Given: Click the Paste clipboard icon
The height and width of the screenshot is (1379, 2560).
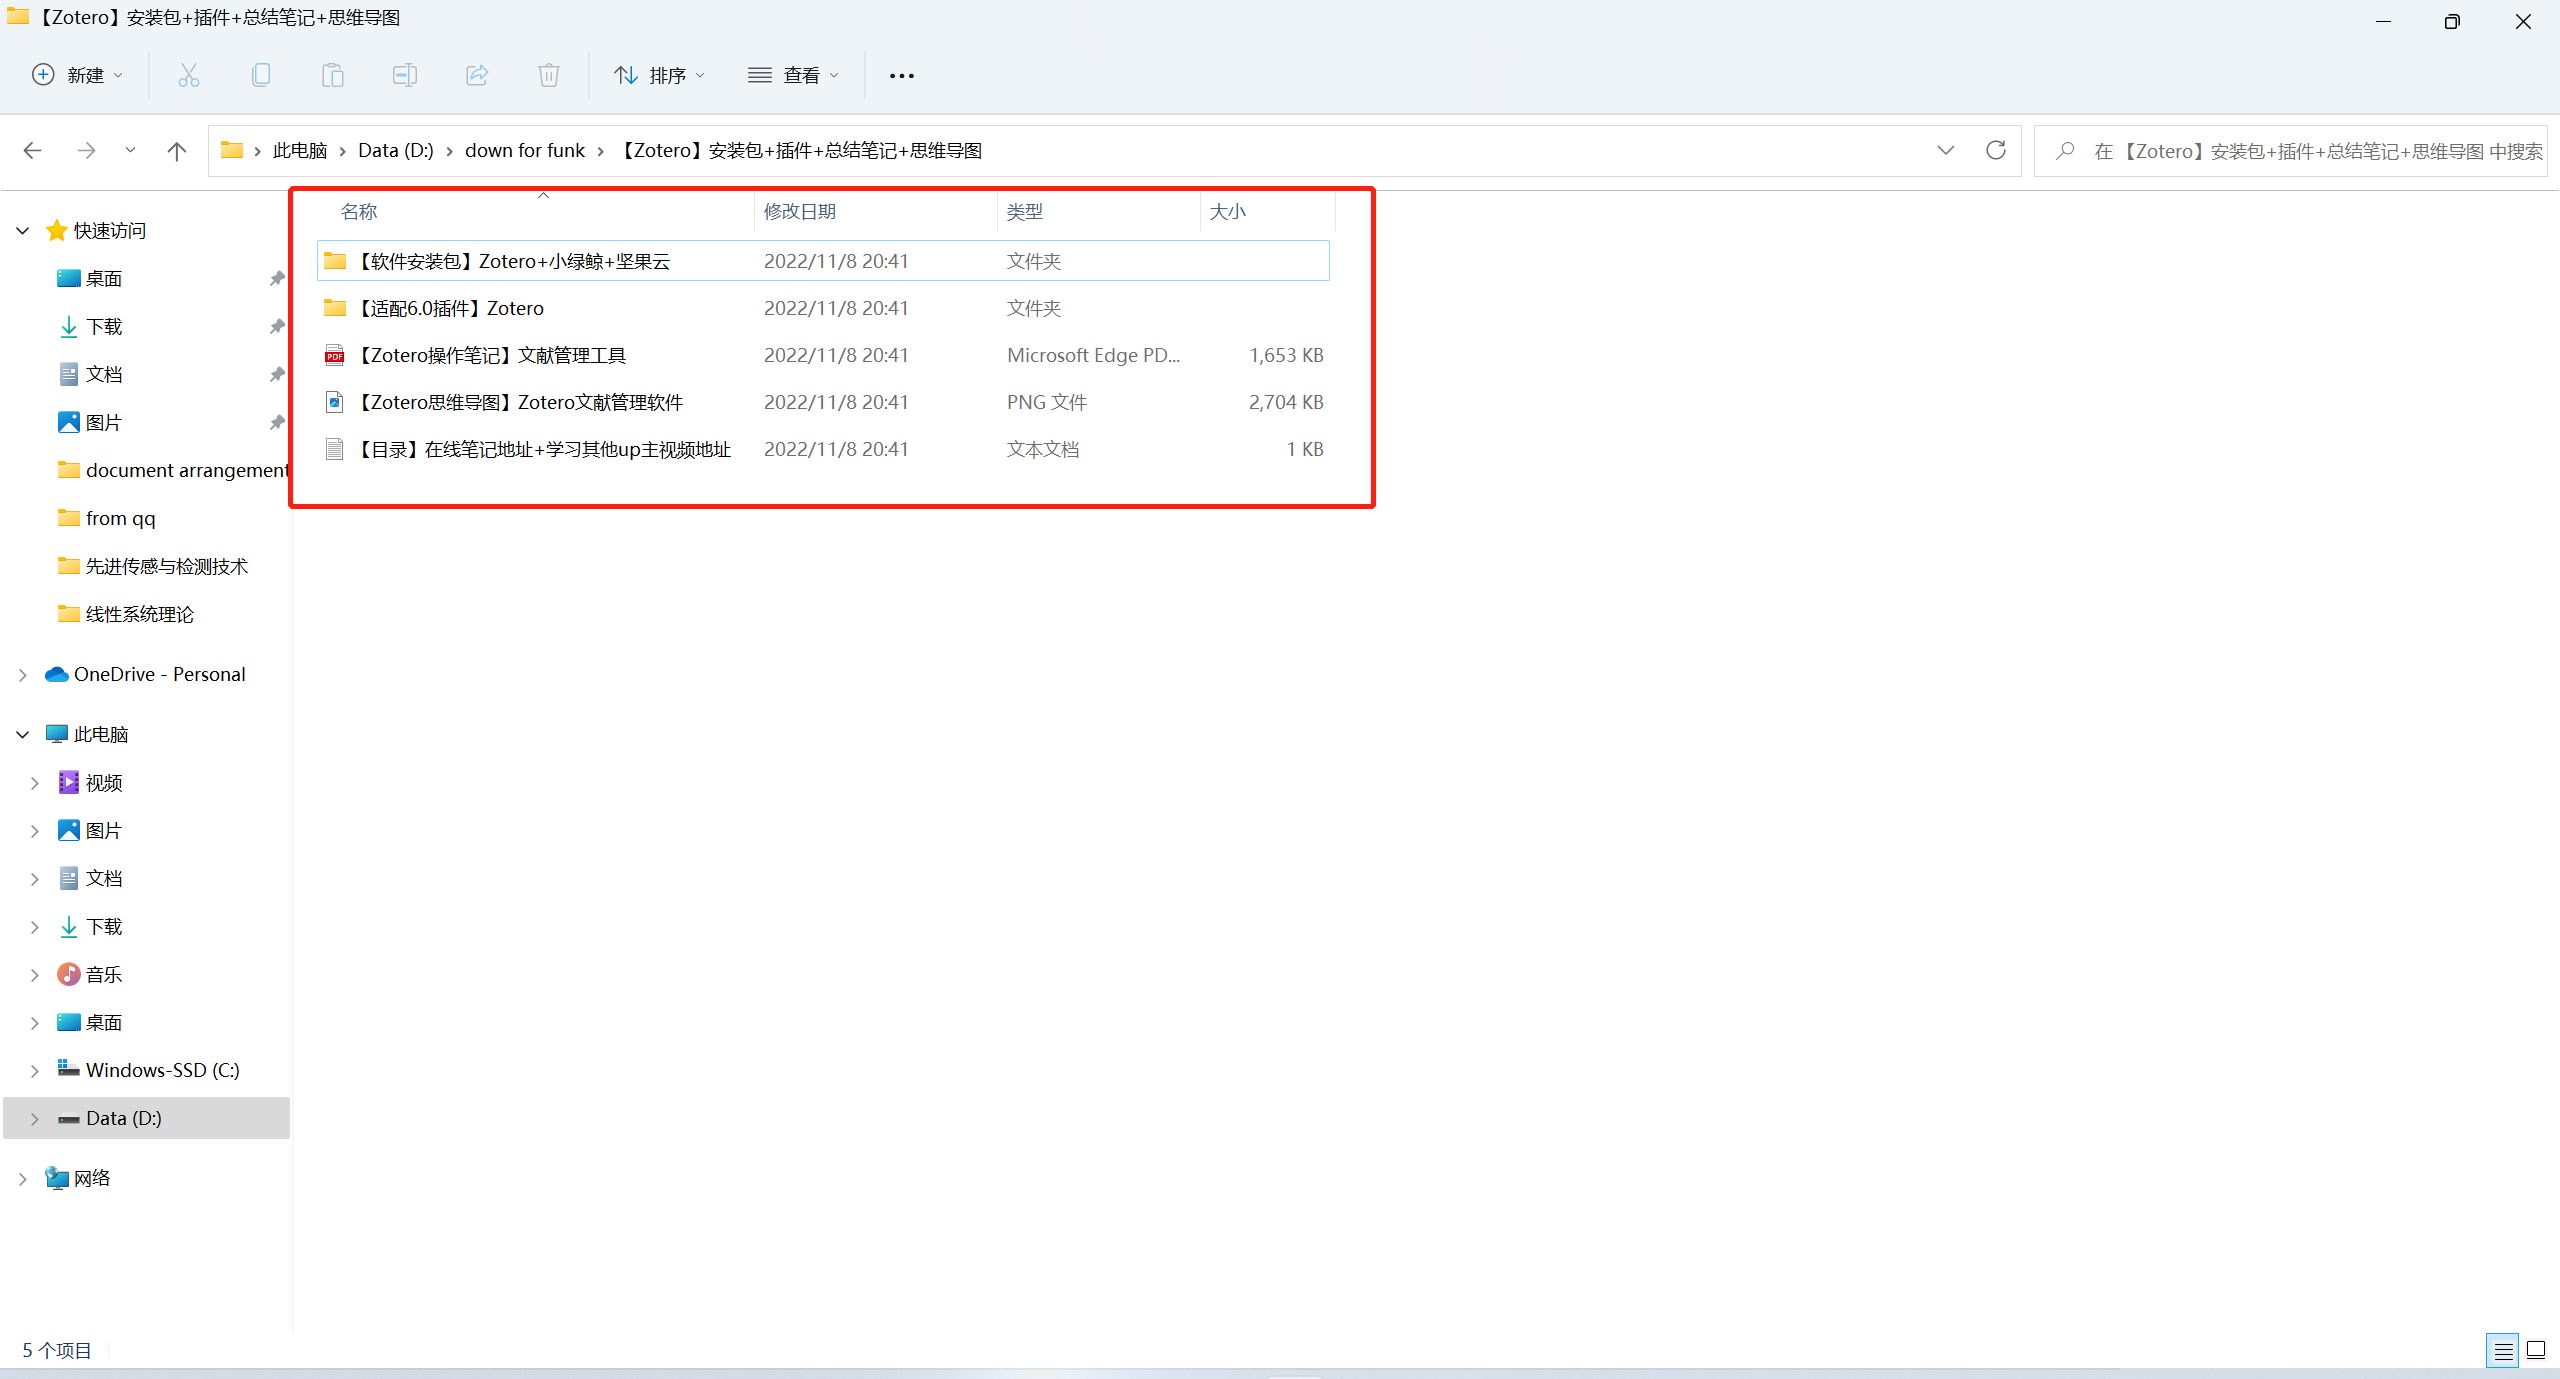Looking at the screenshot, I should pos(333,75).
